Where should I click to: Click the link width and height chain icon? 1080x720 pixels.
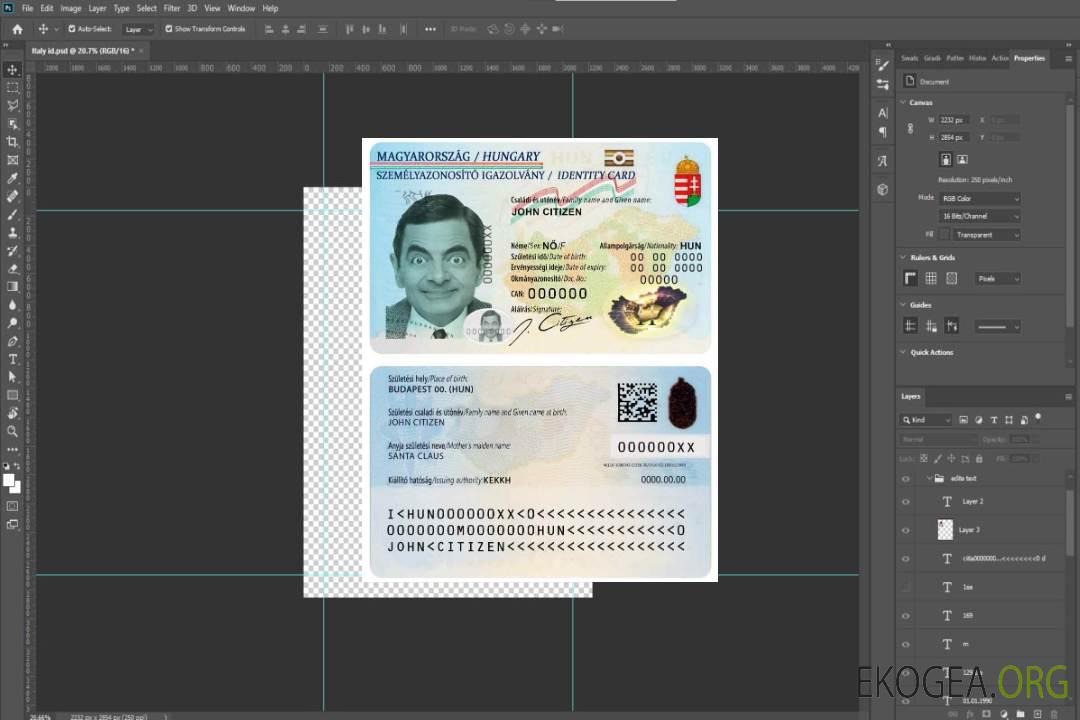[911, 129]
